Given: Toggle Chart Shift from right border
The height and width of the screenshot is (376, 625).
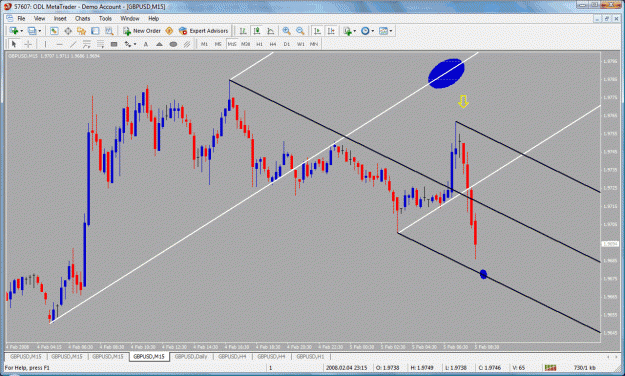Looking at the screenshot, I should 331,31.
